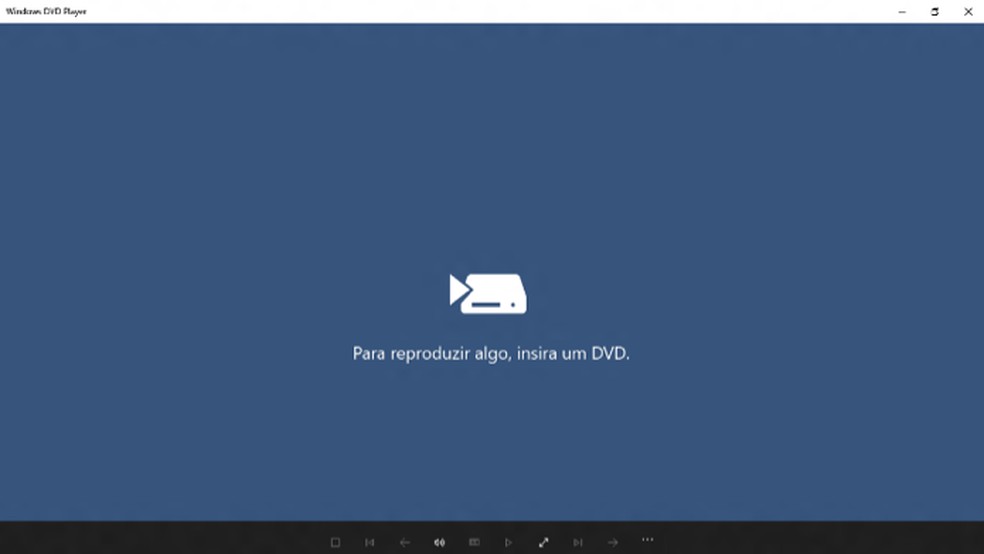
Task: Click the Stop playback button
Action: pos(335,542)
